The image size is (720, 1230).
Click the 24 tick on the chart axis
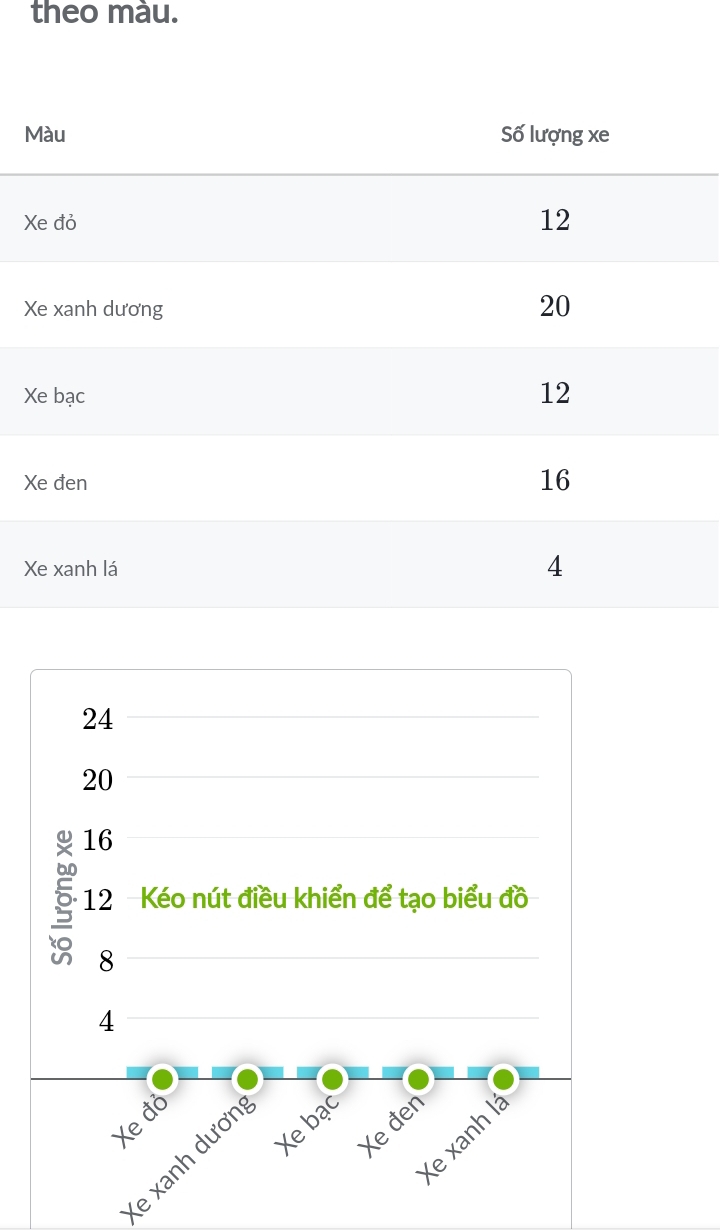click(x=99, y=719)
